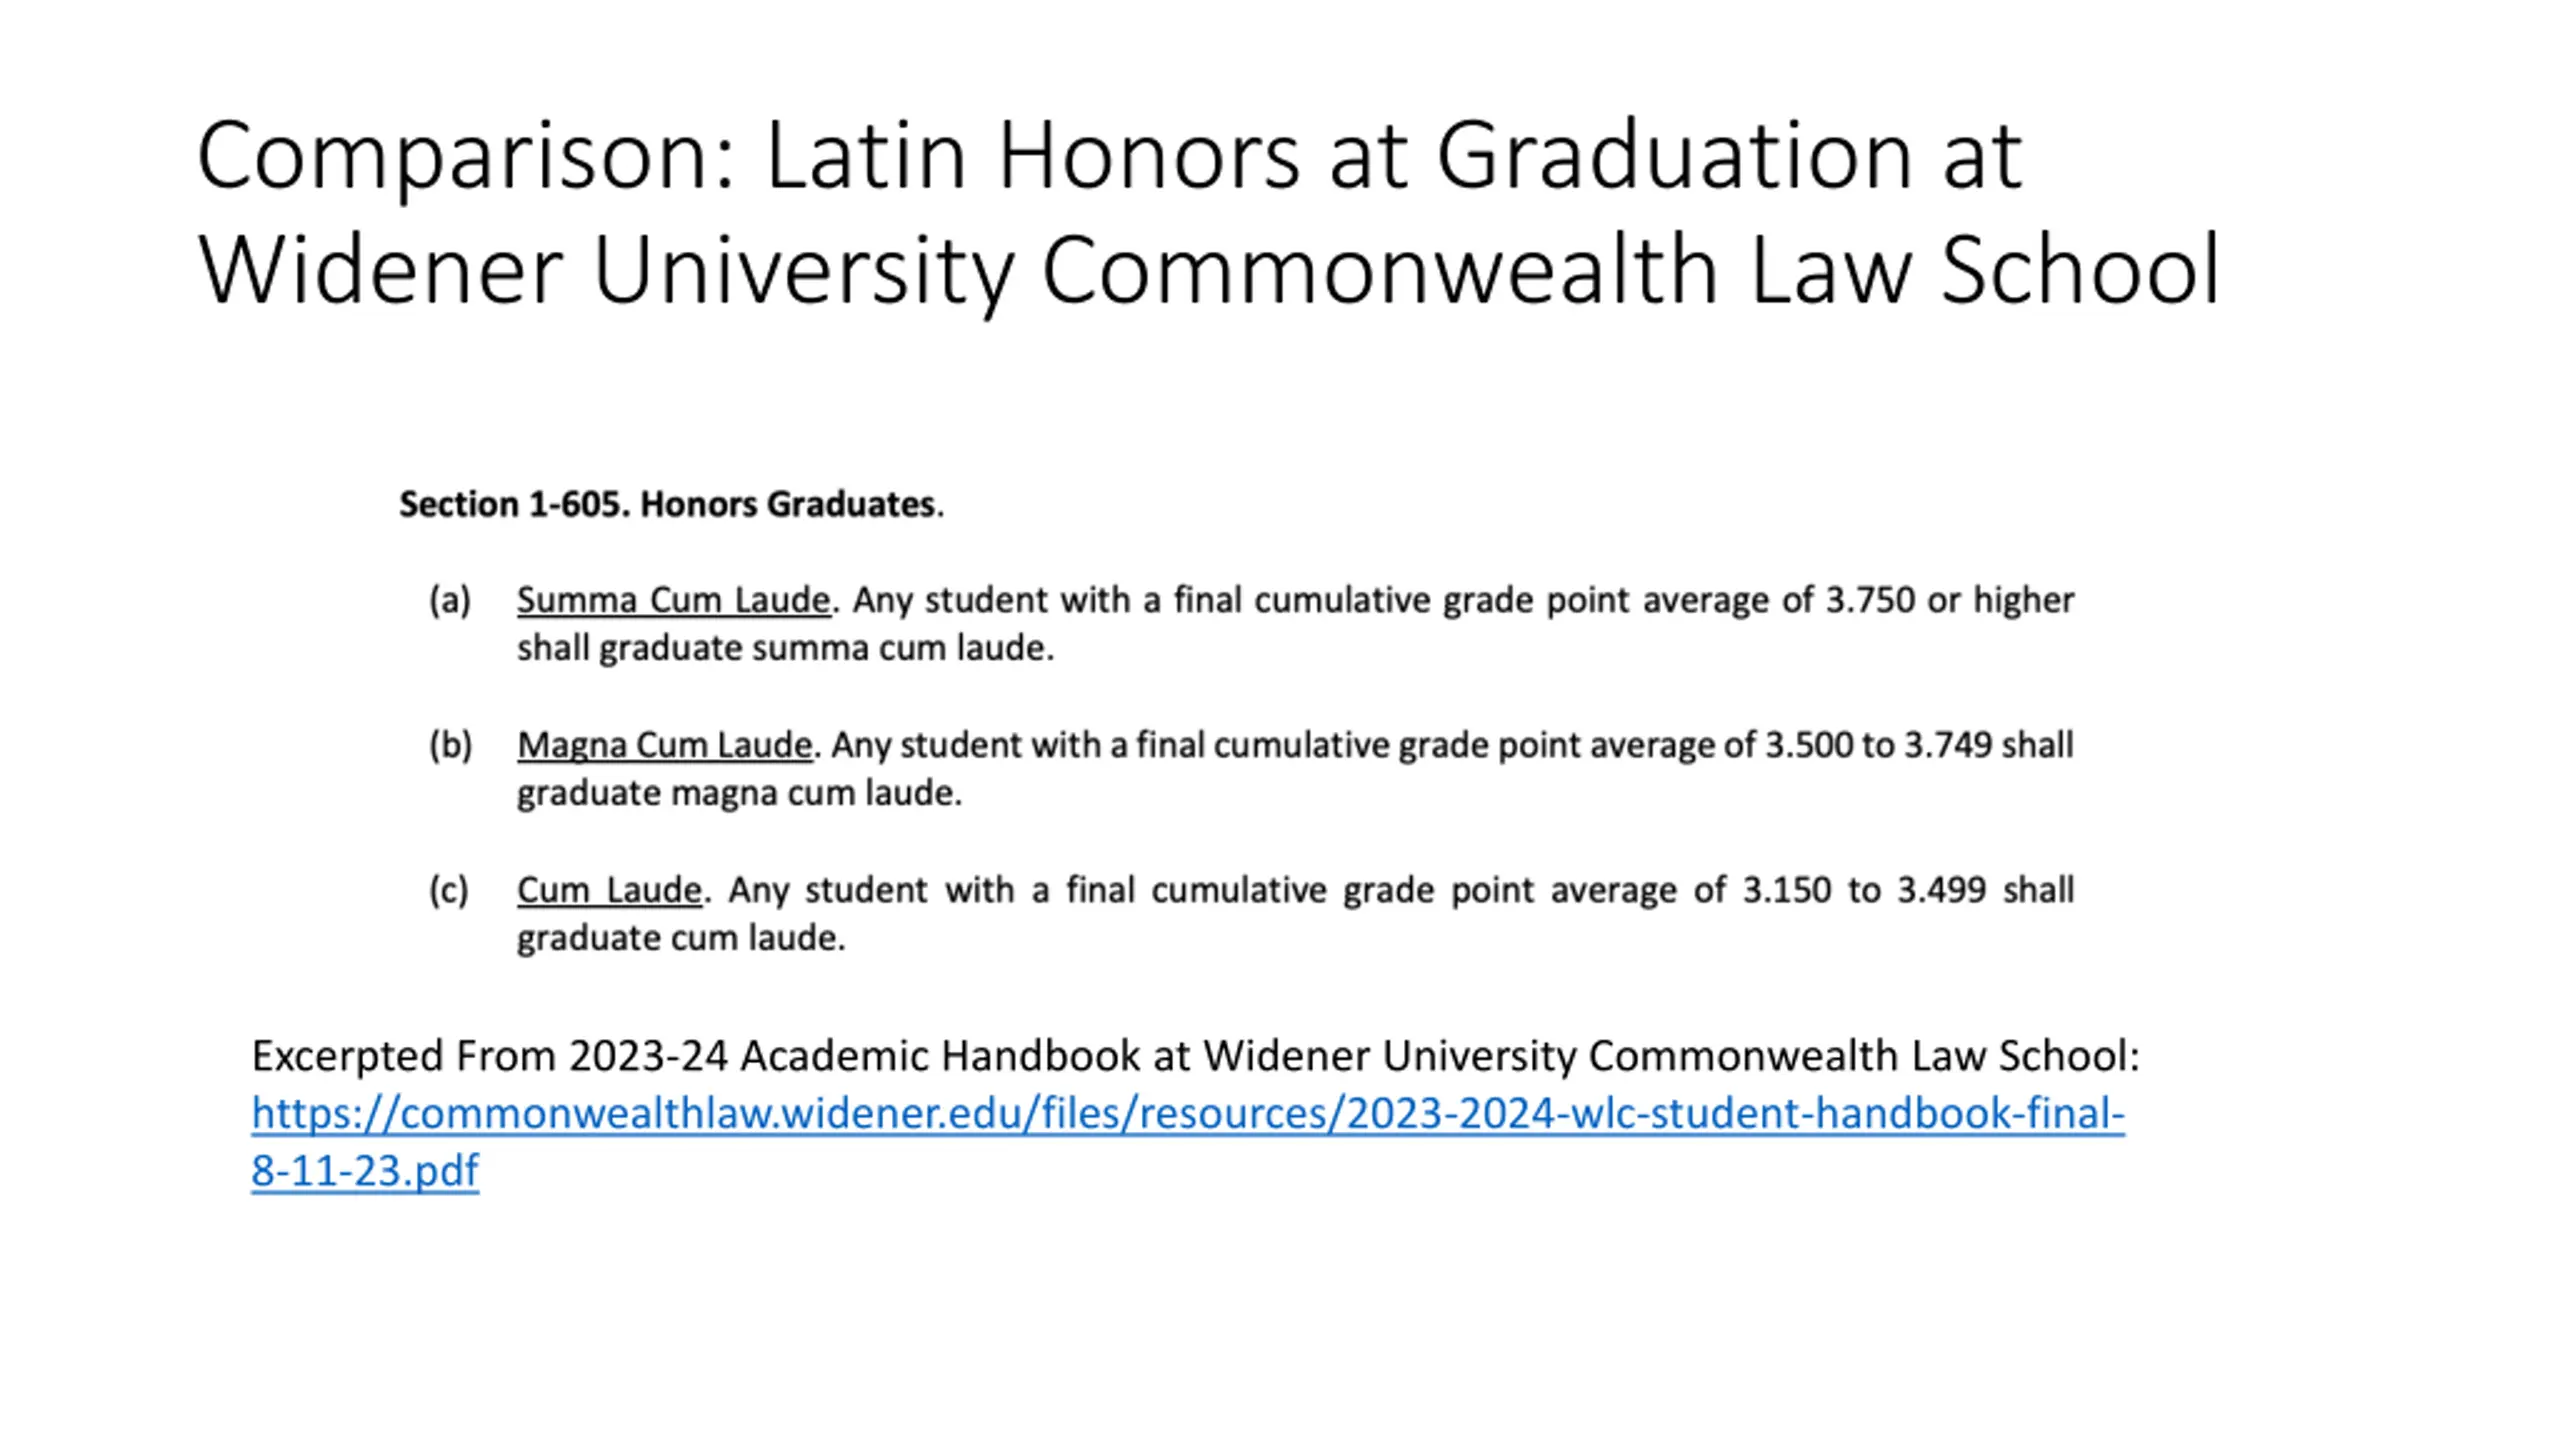
Task: Click the "3.500 to 3.749" GPA range
Action: click(1878, 745)
